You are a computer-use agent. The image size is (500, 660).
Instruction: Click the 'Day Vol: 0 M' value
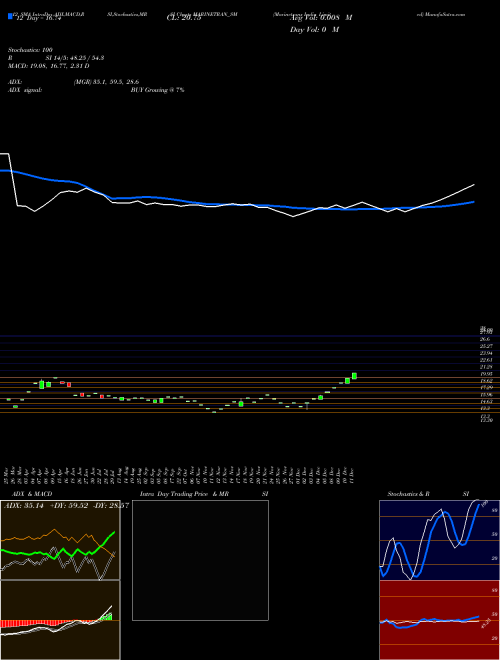pyautogui.click(x=314, y=30)
